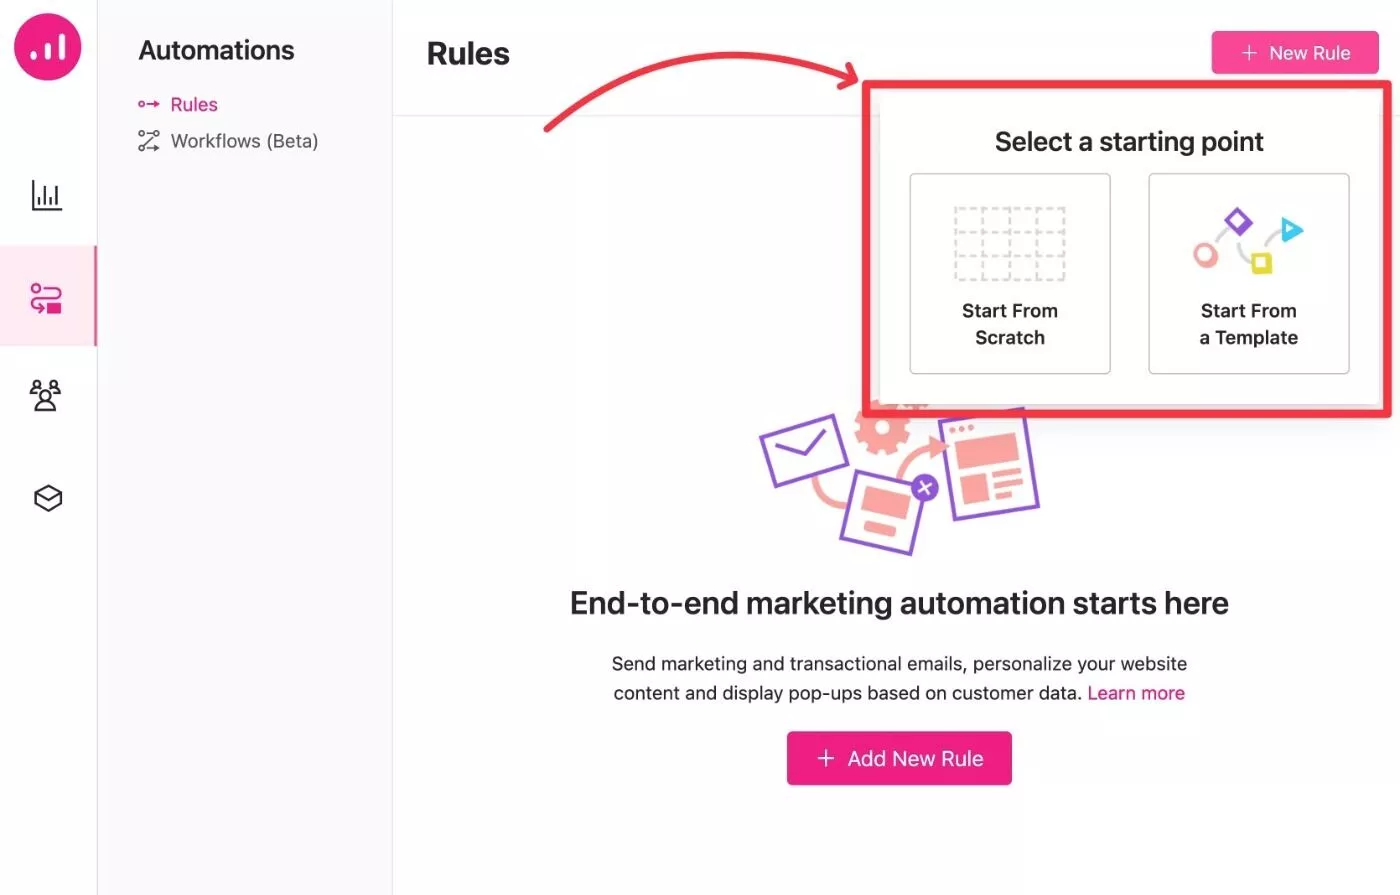
Task: Open the Rules menu item
Action: 194,104
